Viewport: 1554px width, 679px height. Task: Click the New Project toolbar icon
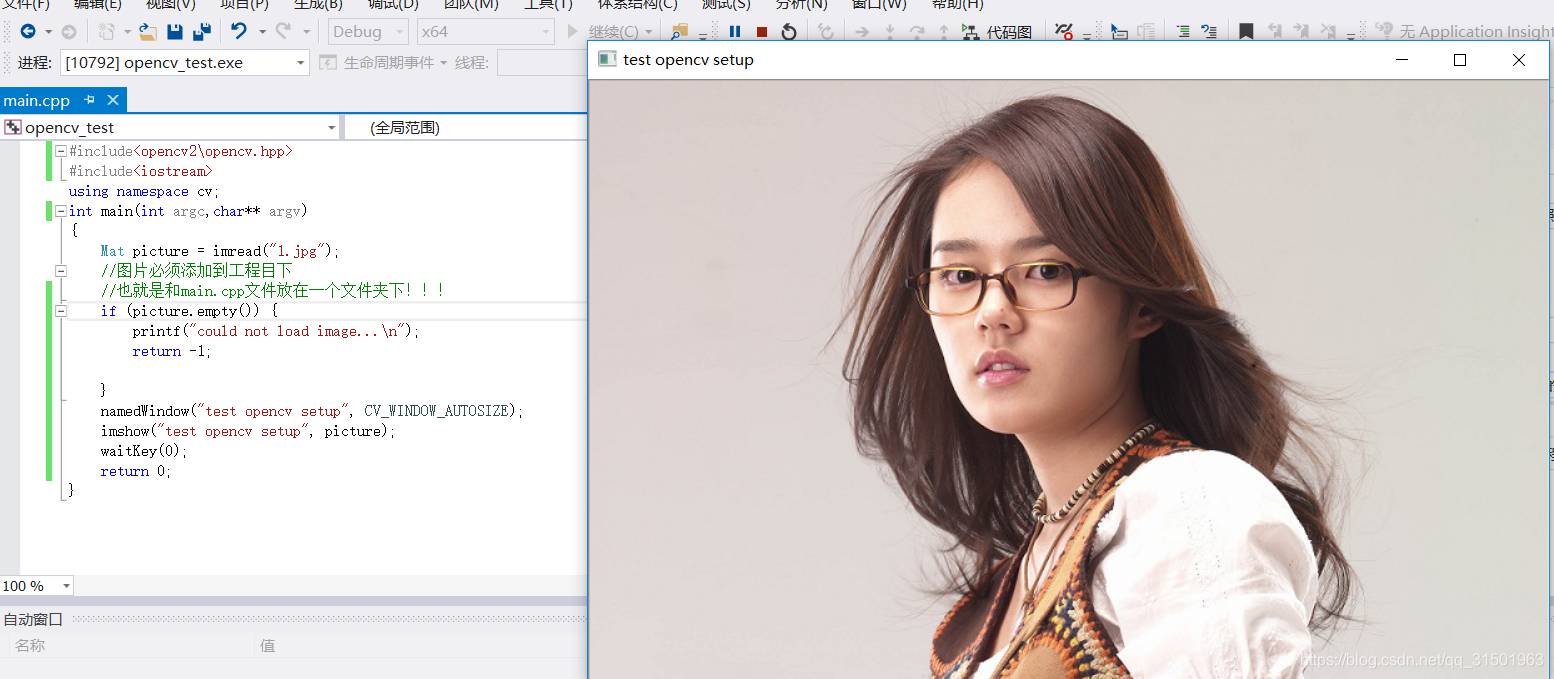(x=106, y=32)
